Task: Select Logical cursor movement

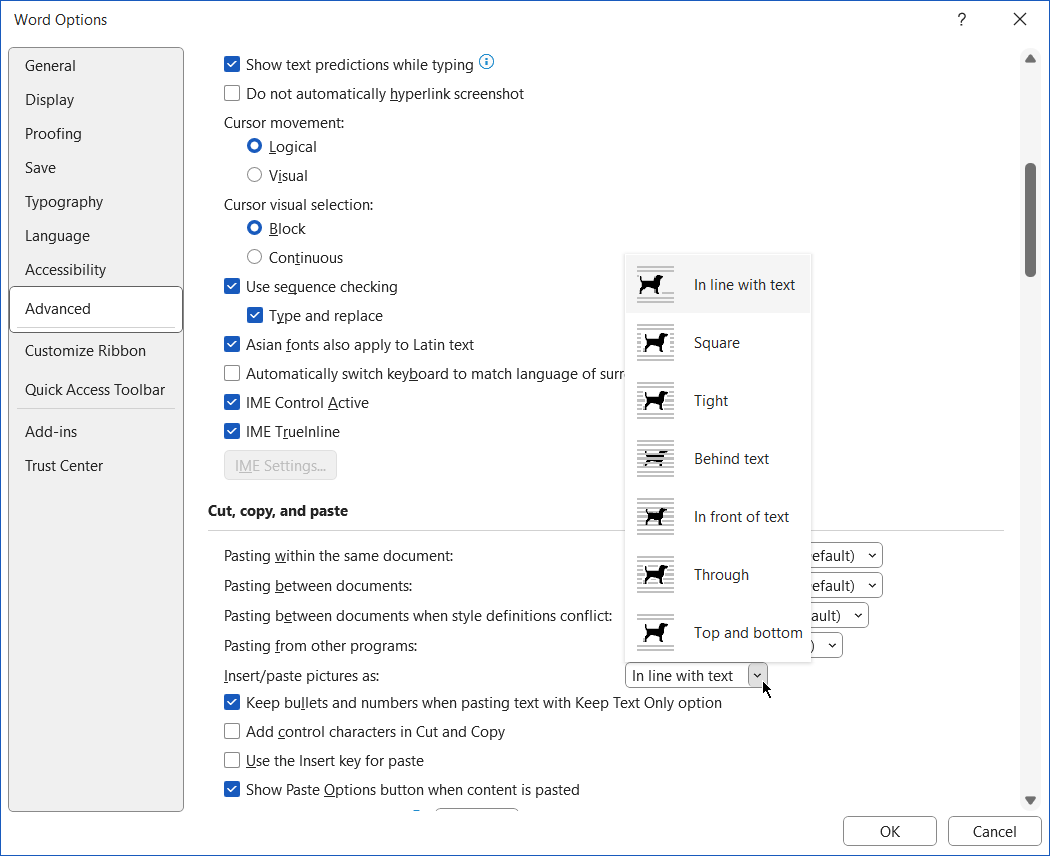Action: pos(254,146)
